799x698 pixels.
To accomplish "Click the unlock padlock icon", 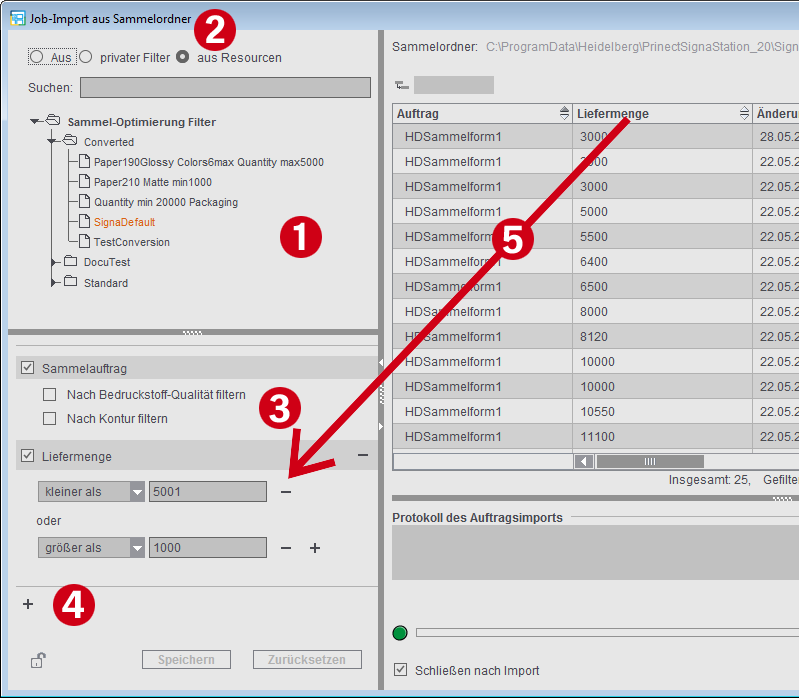I will click(38, 660).
